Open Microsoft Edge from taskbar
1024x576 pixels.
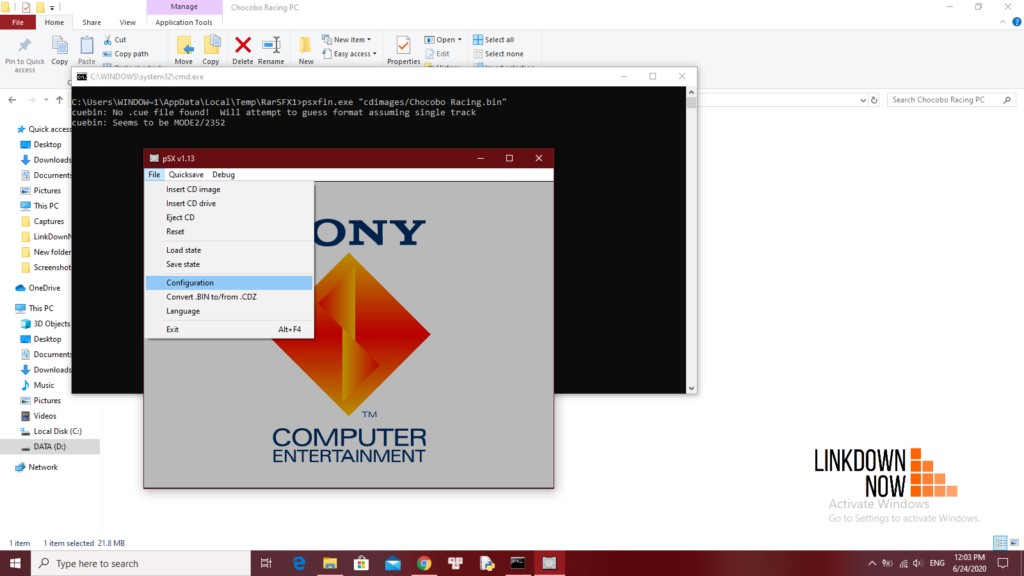298,563
